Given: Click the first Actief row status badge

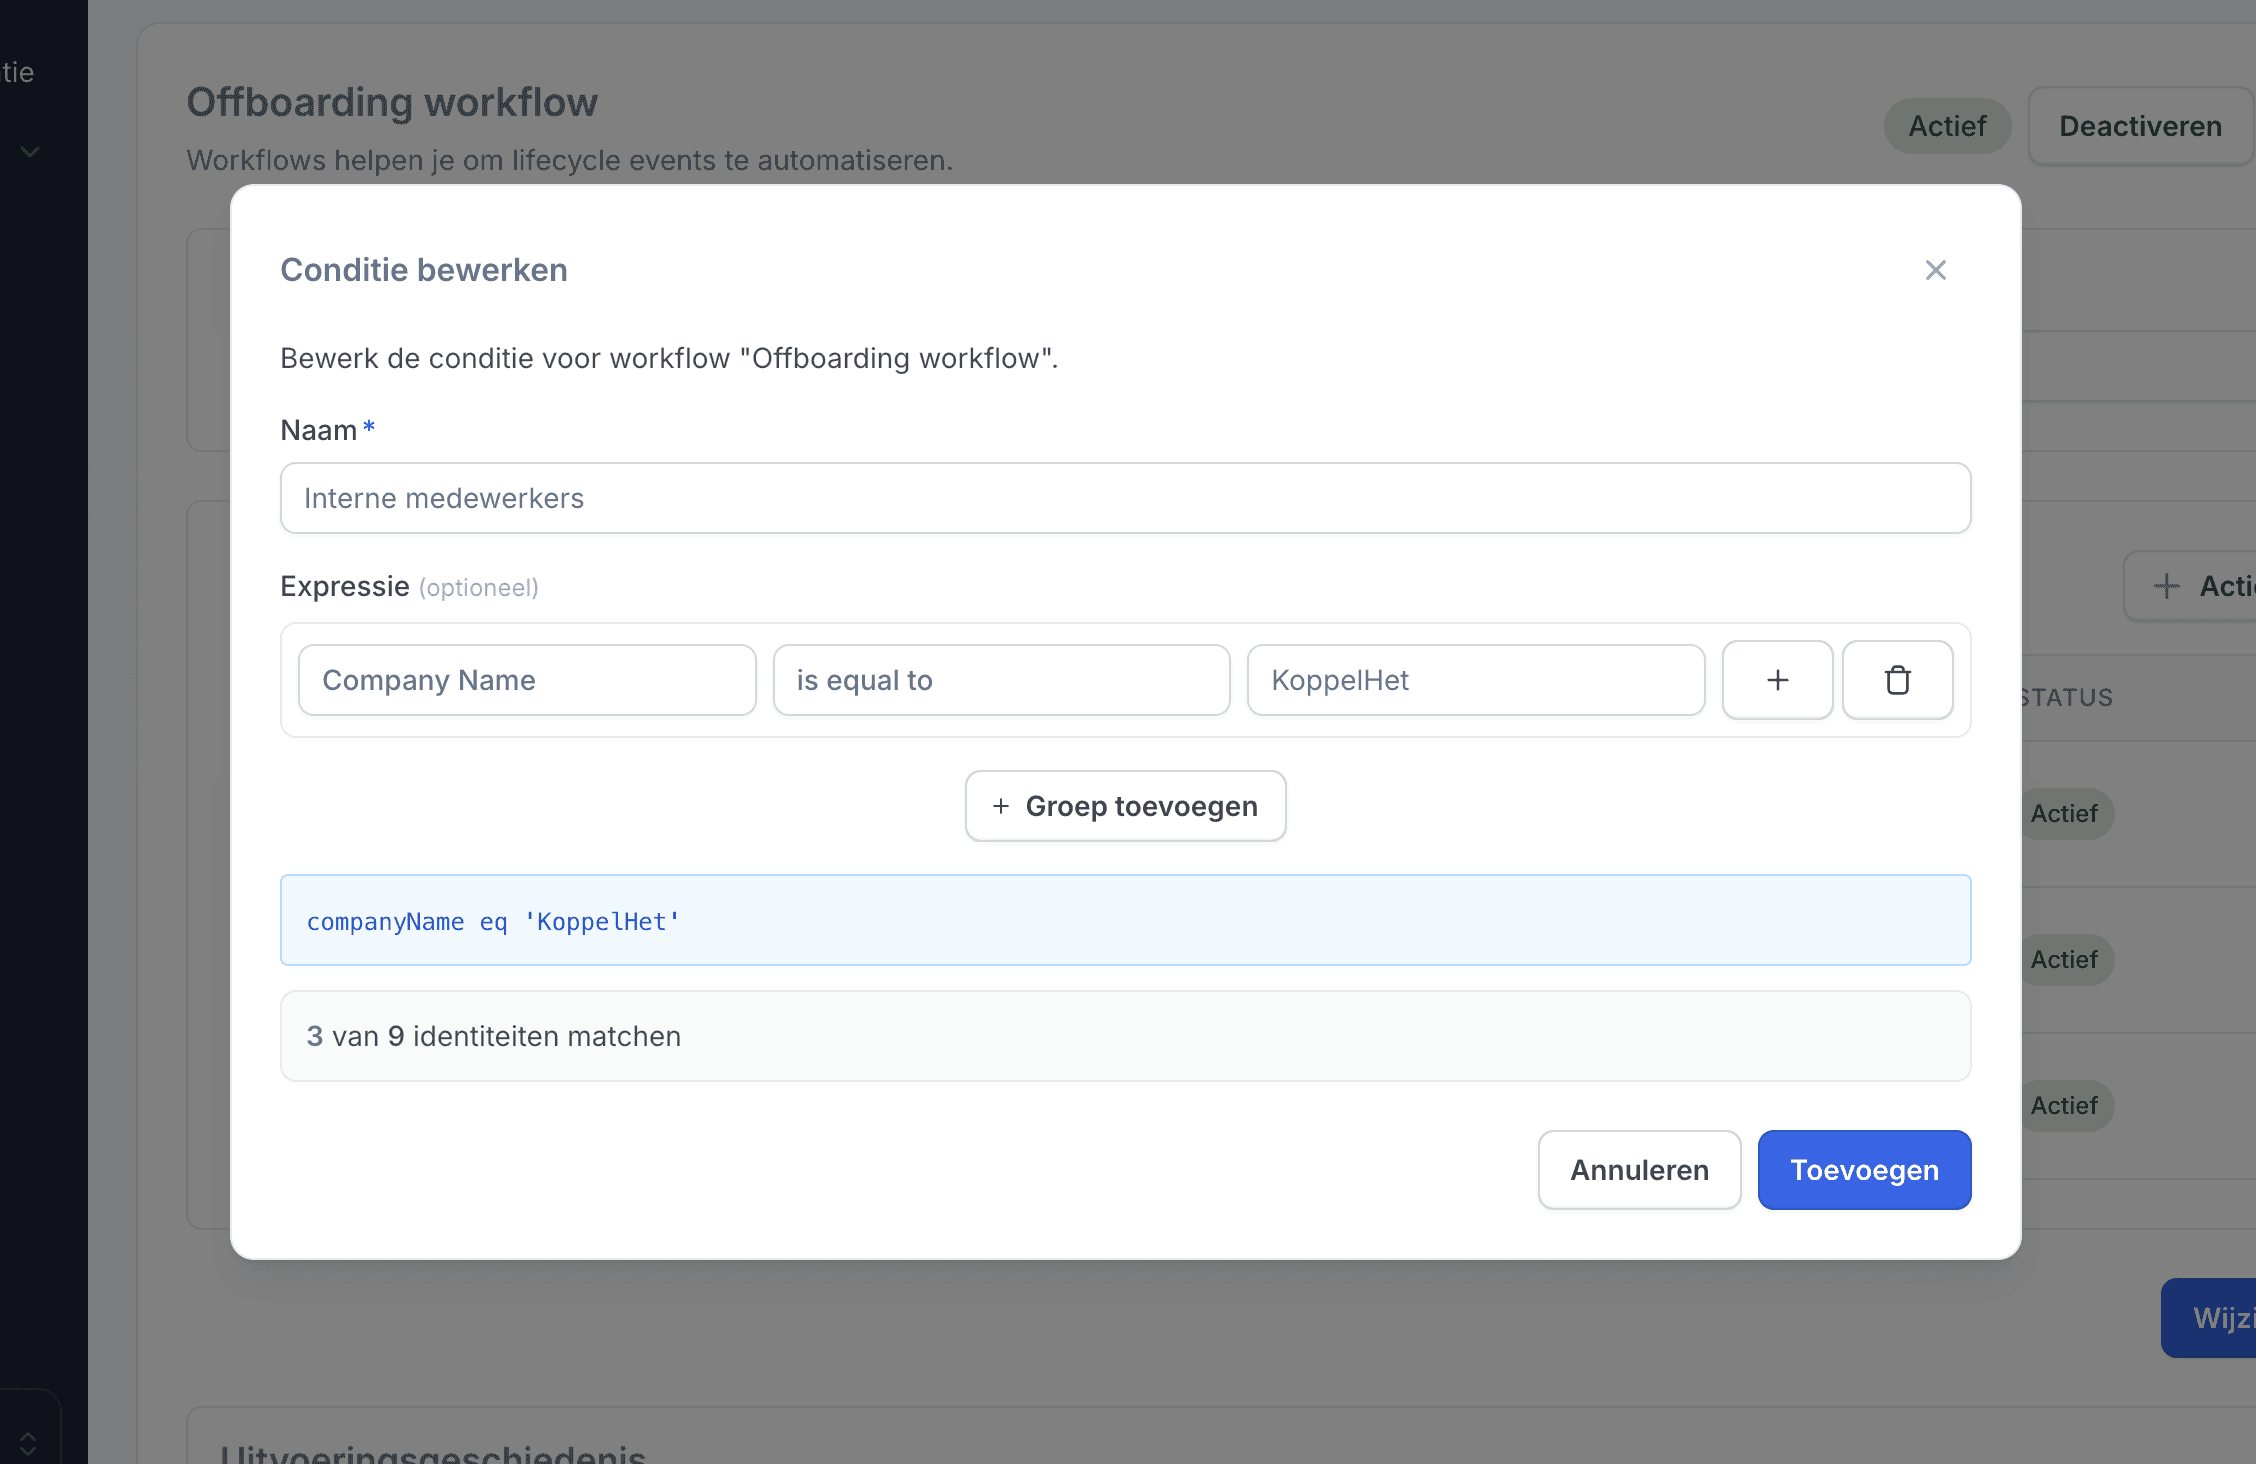Looking at the screenshot, I should (x=2064, y=814).
